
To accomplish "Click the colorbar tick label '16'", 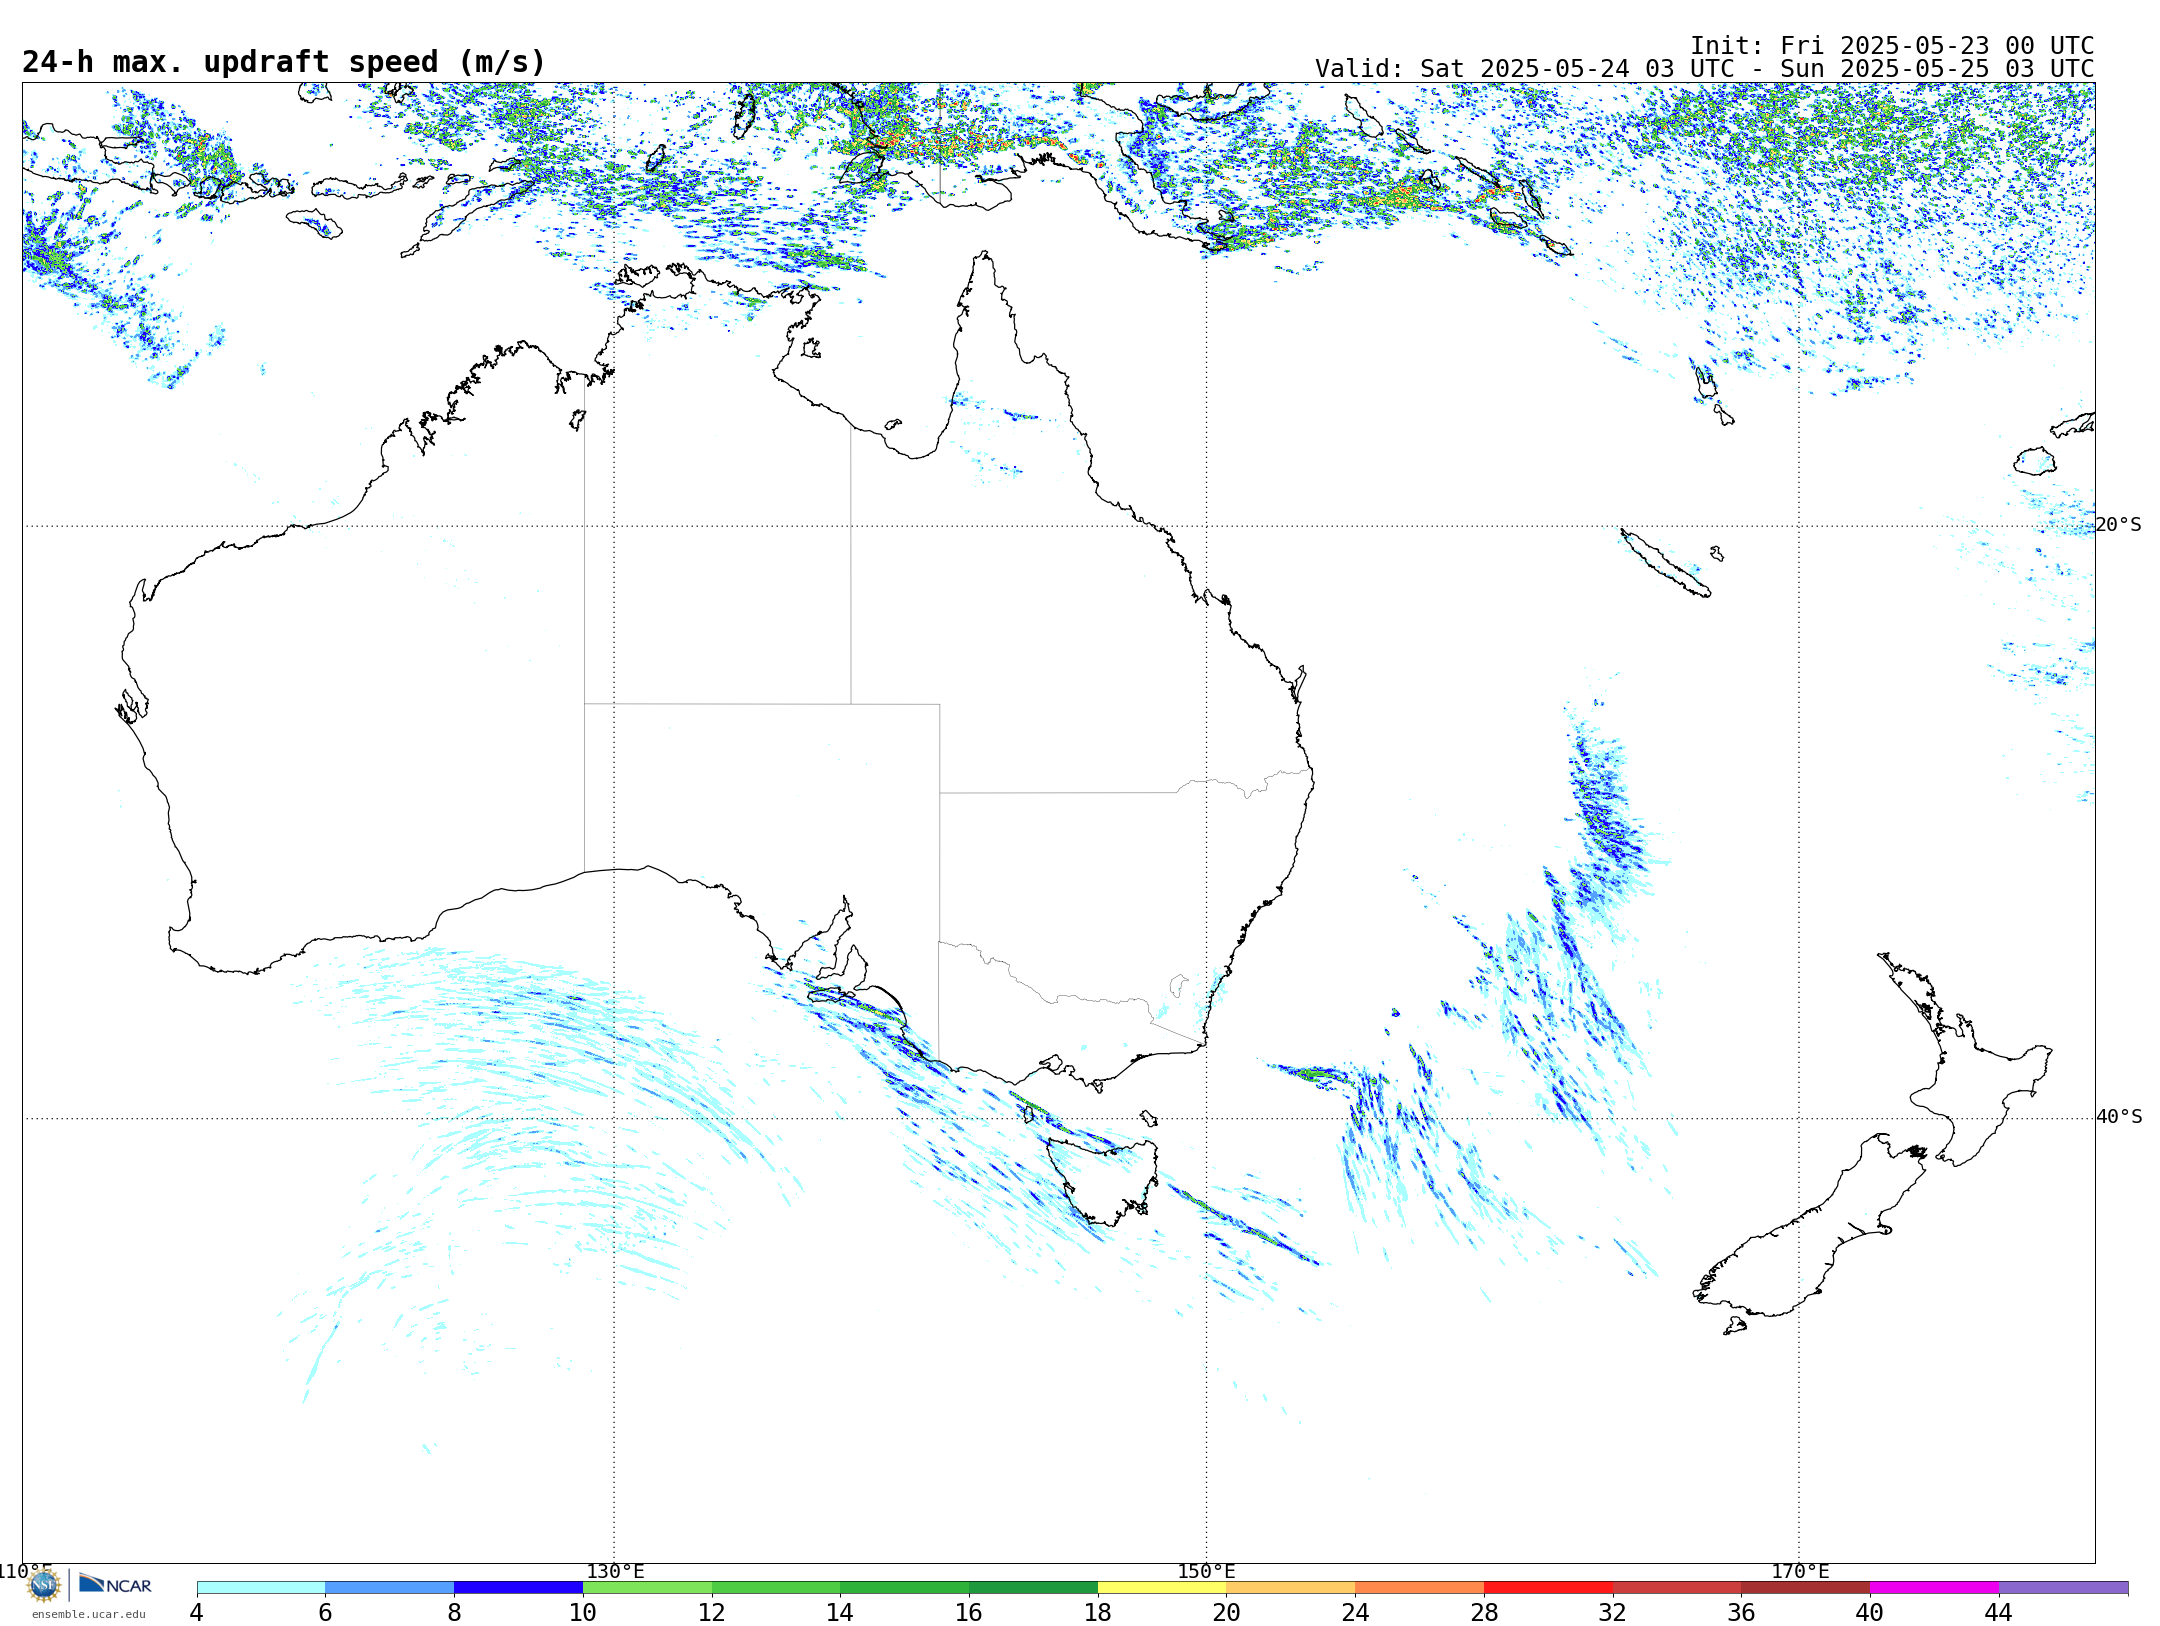I will pos(969,1612).
